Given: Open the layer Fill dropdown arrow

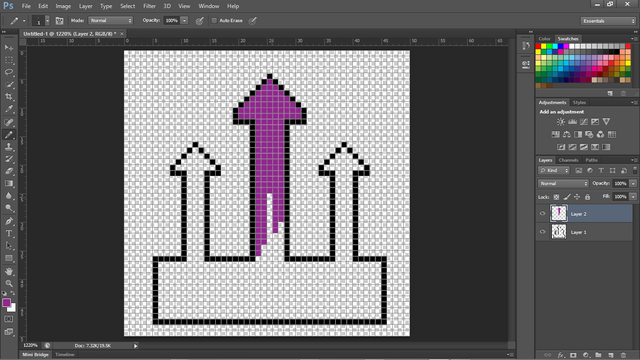Looking at the screenshot, I should [633, 197].
